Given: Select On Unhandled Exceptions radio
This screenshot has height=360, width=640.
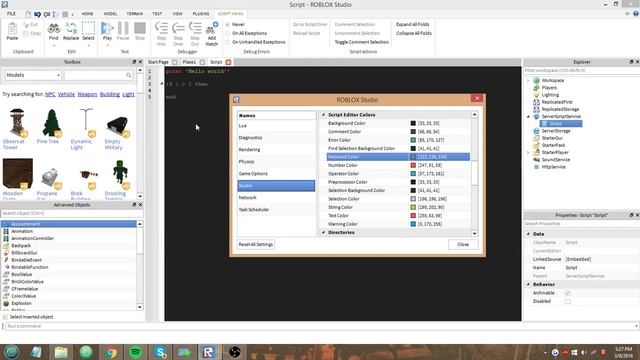Looking at the screenshot, I should [228, 42].
